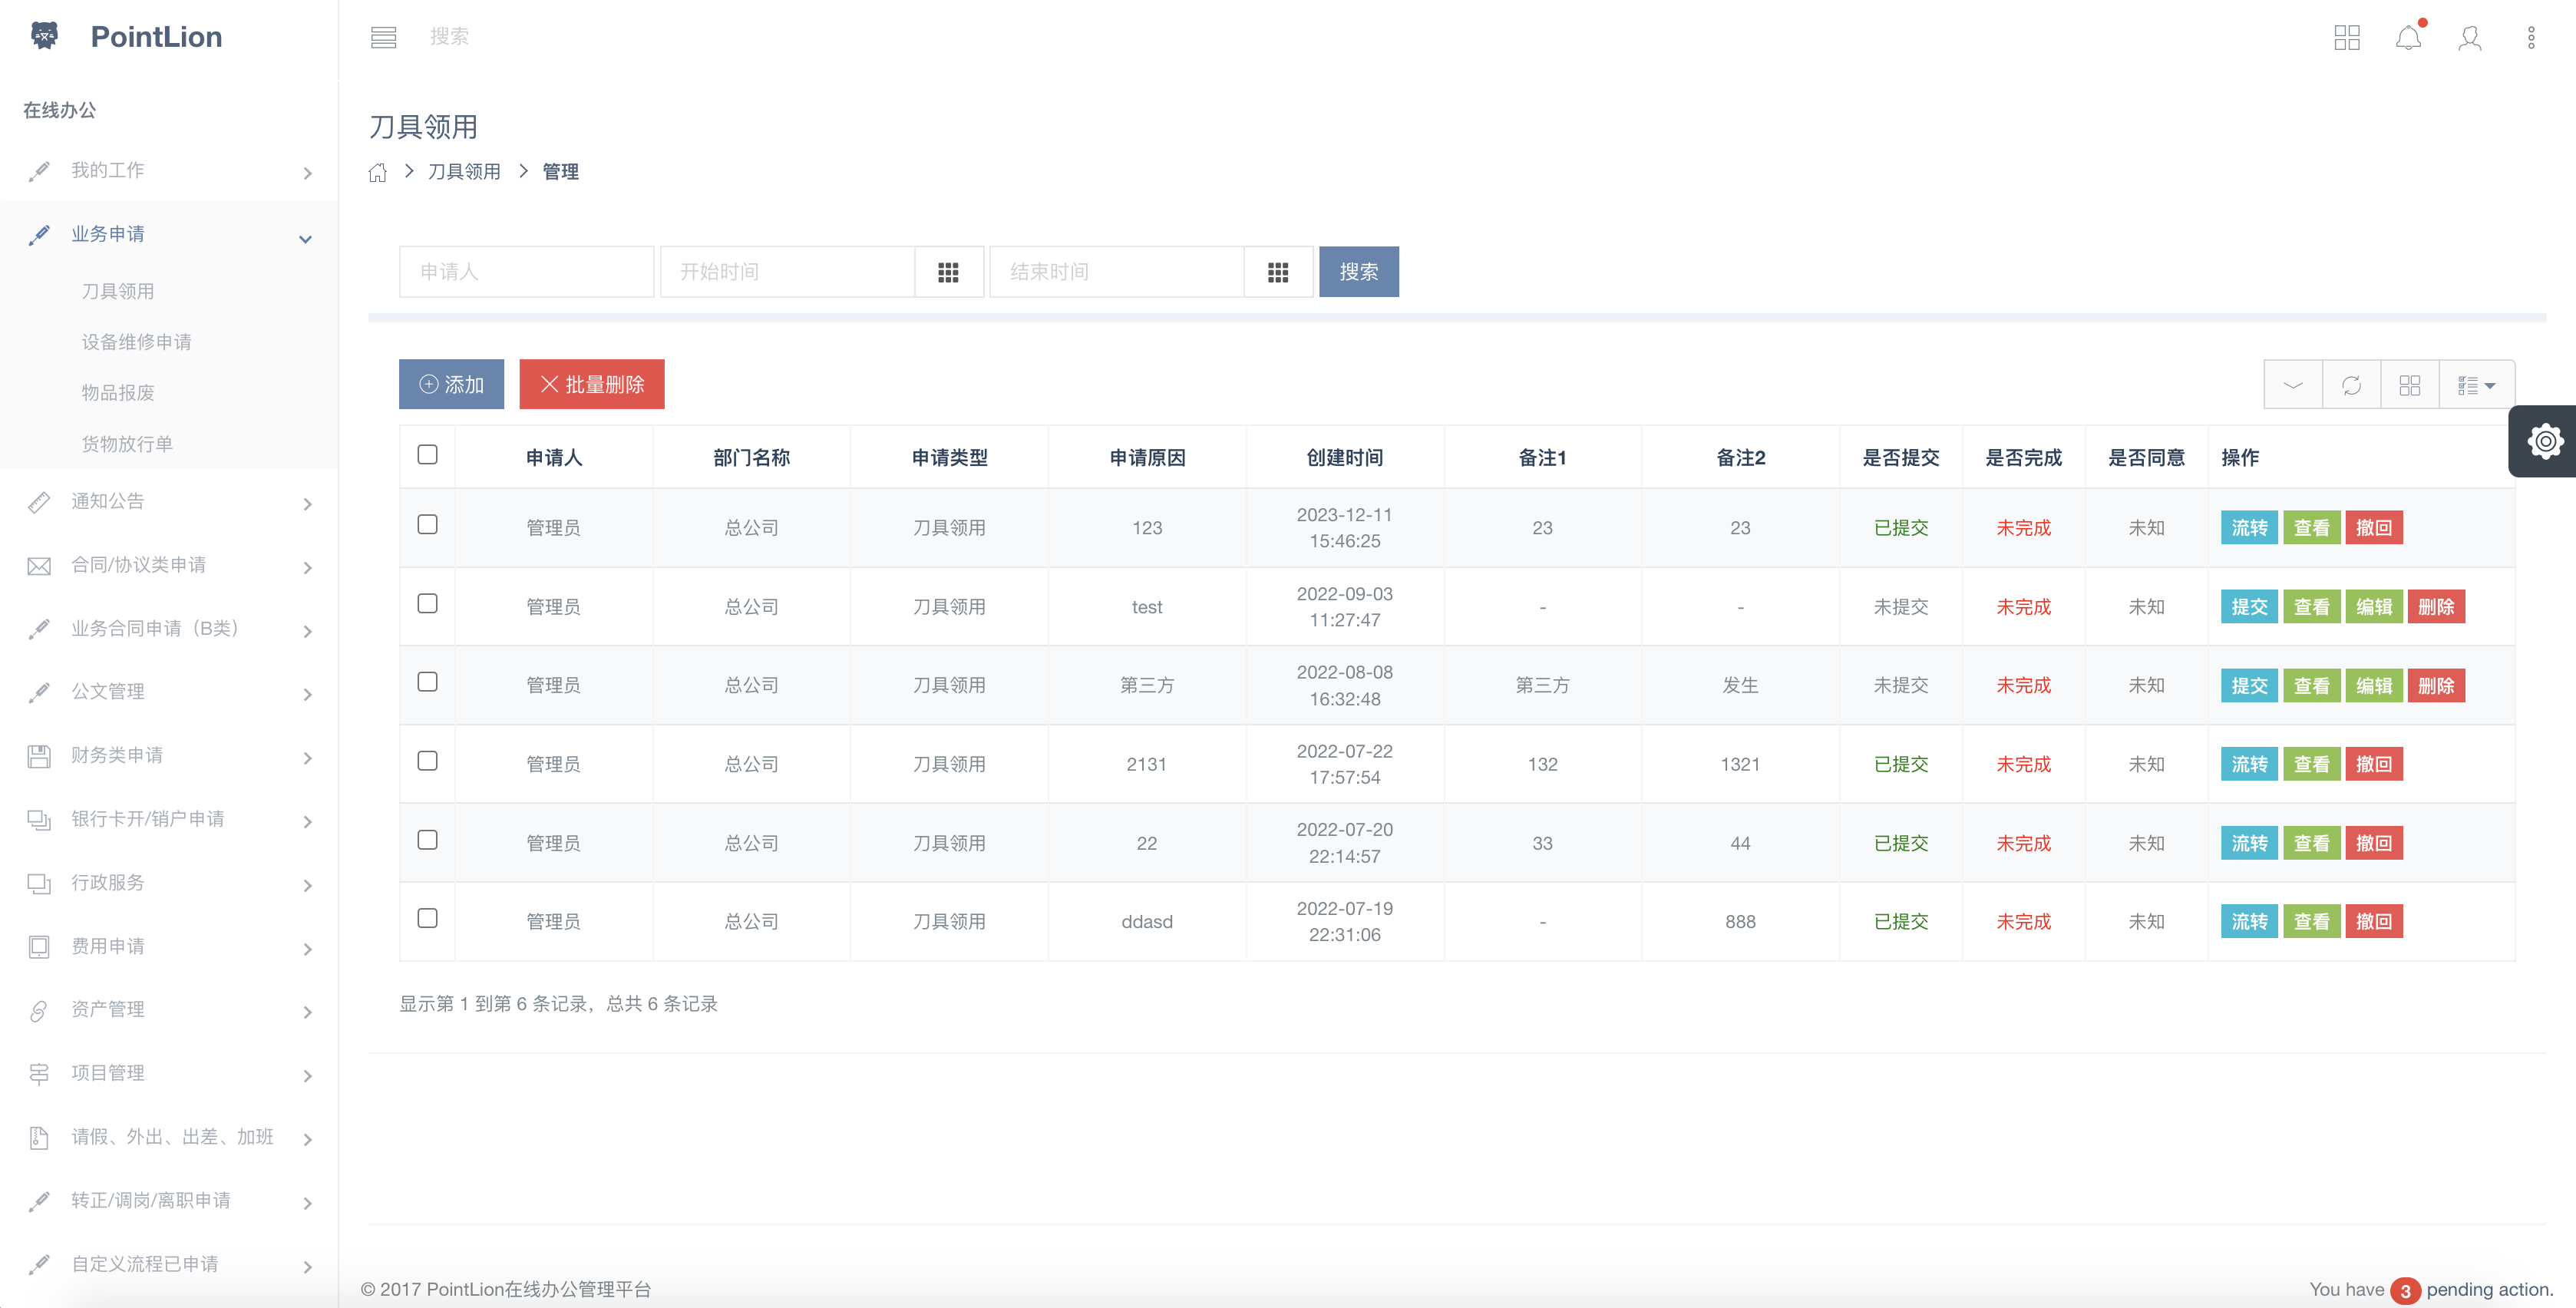This screenshot has width=2576, height=1308.
Task: Toggle the card view grid icon in table toolbar
Action: click(2409, 385)
